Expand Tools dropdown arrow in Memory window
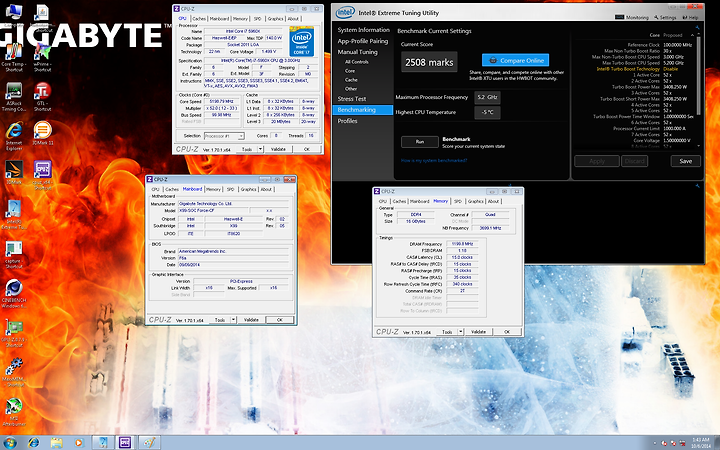Screen dimensions: 720x450 461,332
